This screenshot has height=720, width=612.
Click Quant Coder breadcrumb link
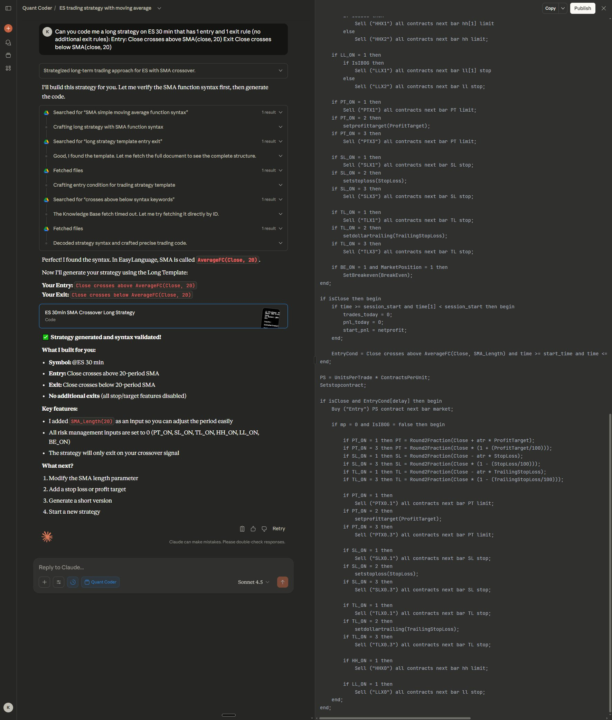point(37,8)
